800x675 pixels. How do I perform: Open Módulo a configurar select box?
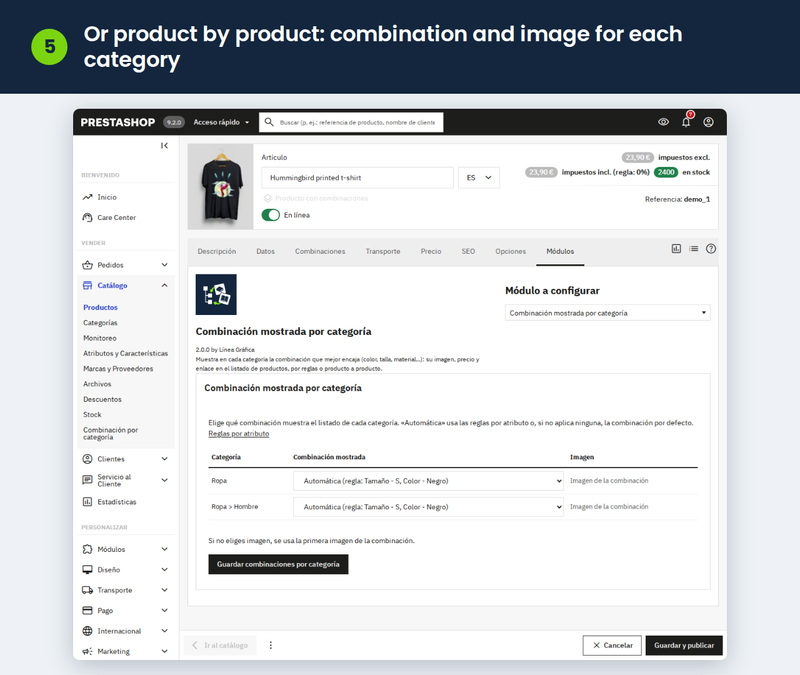[607, 313]
